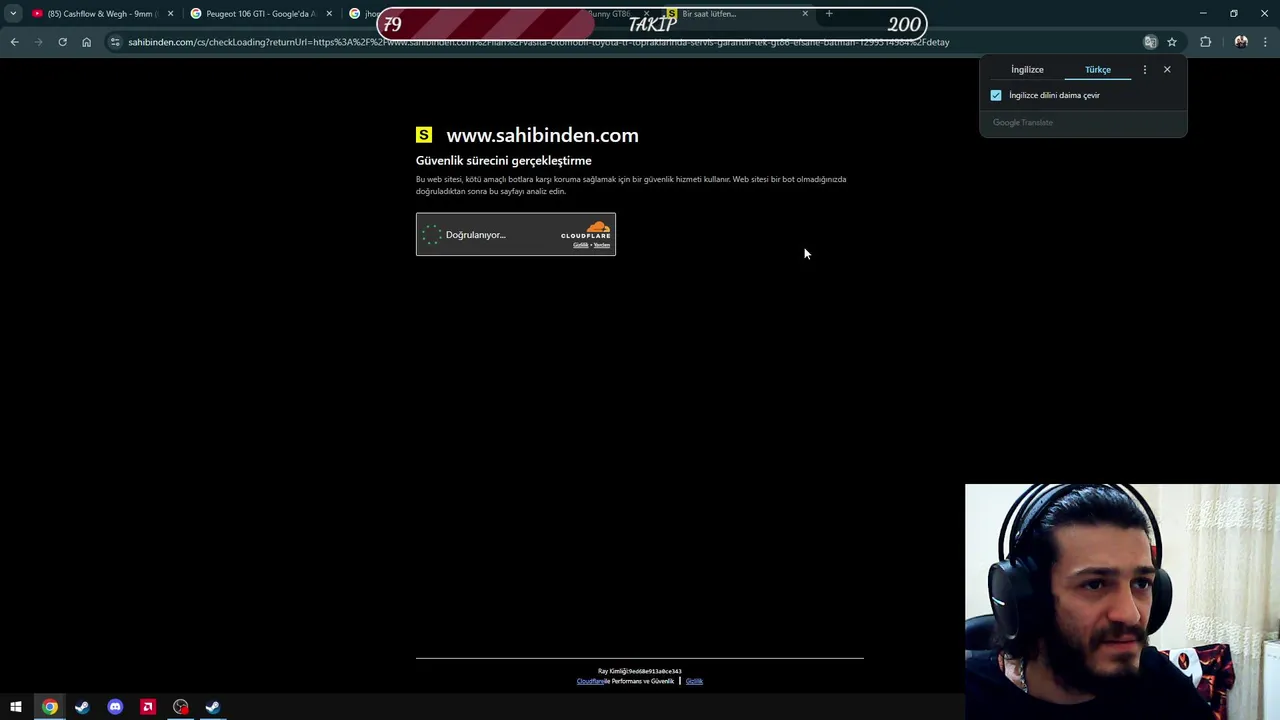1280x720 pixels.
Task: Open Chrome from the taskbar
Action: coord(49,707)
